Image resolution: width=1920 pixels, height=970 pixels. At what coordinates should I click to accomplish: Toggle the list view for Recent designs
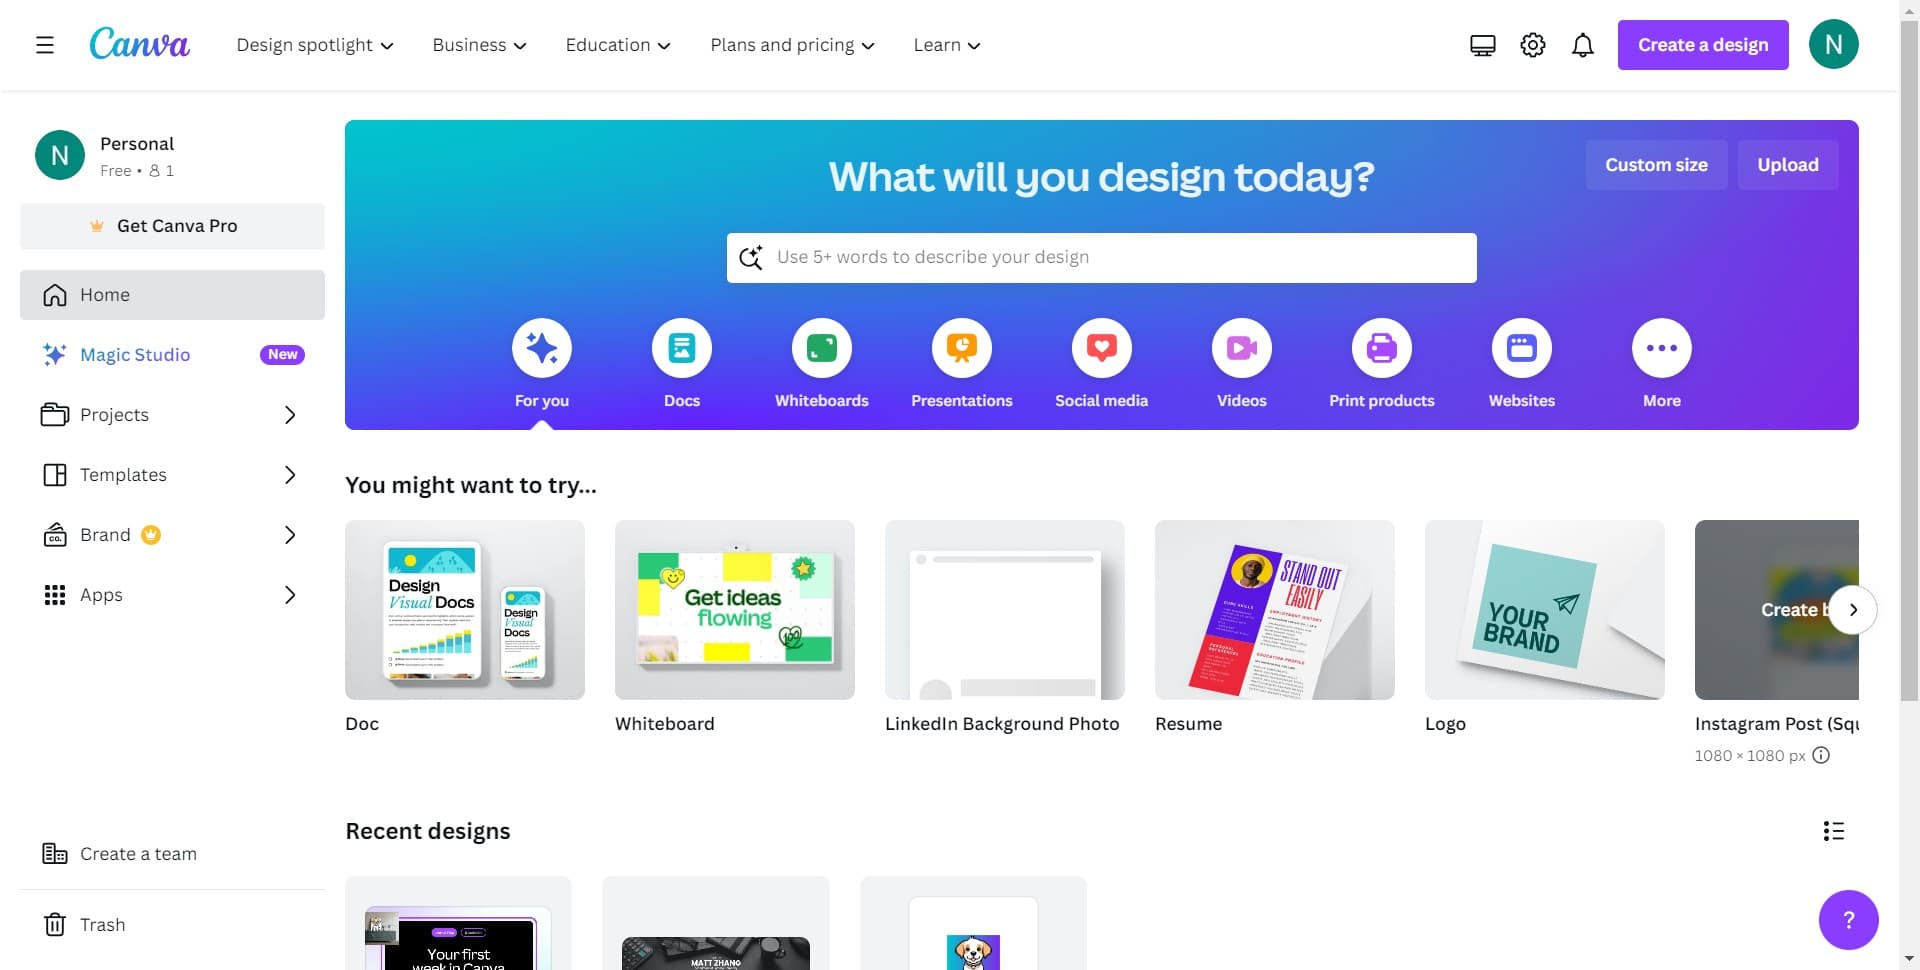pyautogui.click(x=1832, y=830)
